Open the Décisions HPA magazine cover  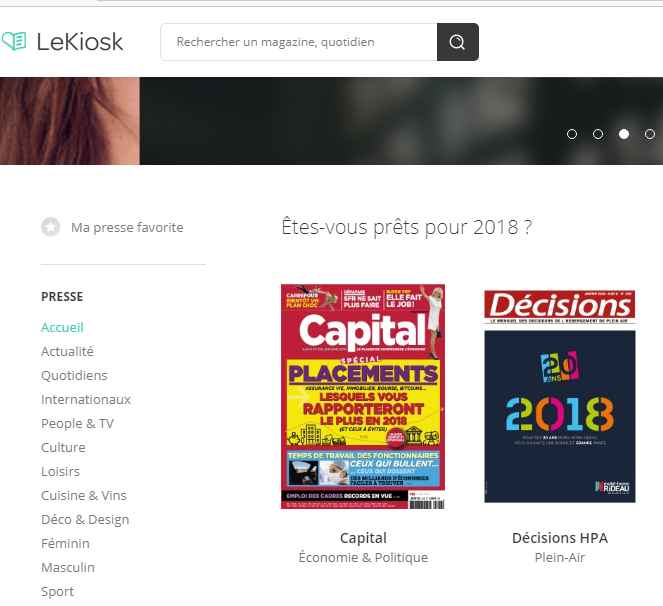[x=559, y=397]
